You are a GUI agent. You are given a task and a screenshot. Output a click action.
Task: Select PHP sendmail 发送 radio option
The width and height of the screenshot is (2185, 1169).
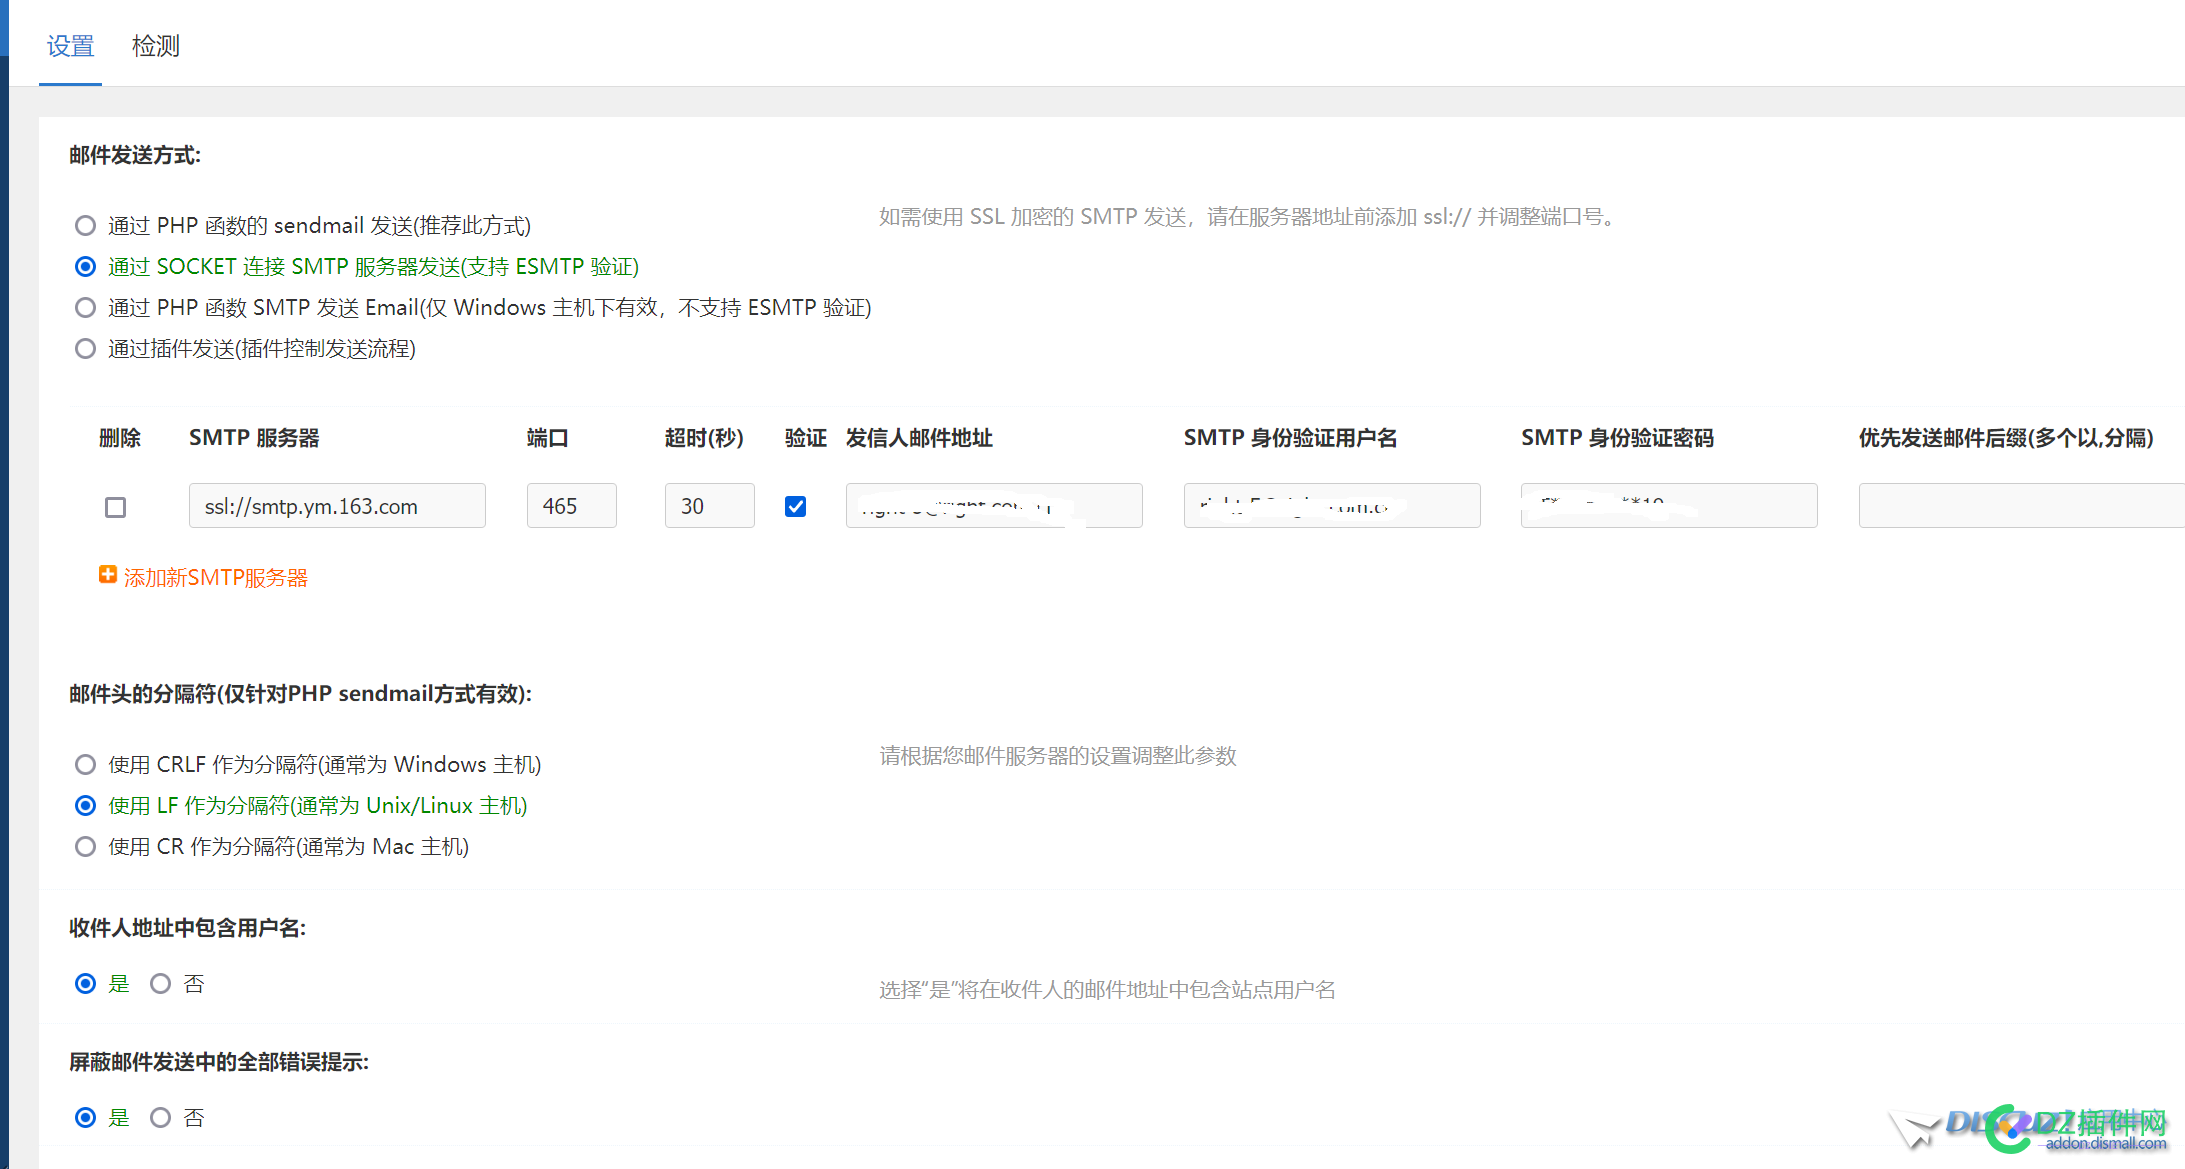point(86,226)
